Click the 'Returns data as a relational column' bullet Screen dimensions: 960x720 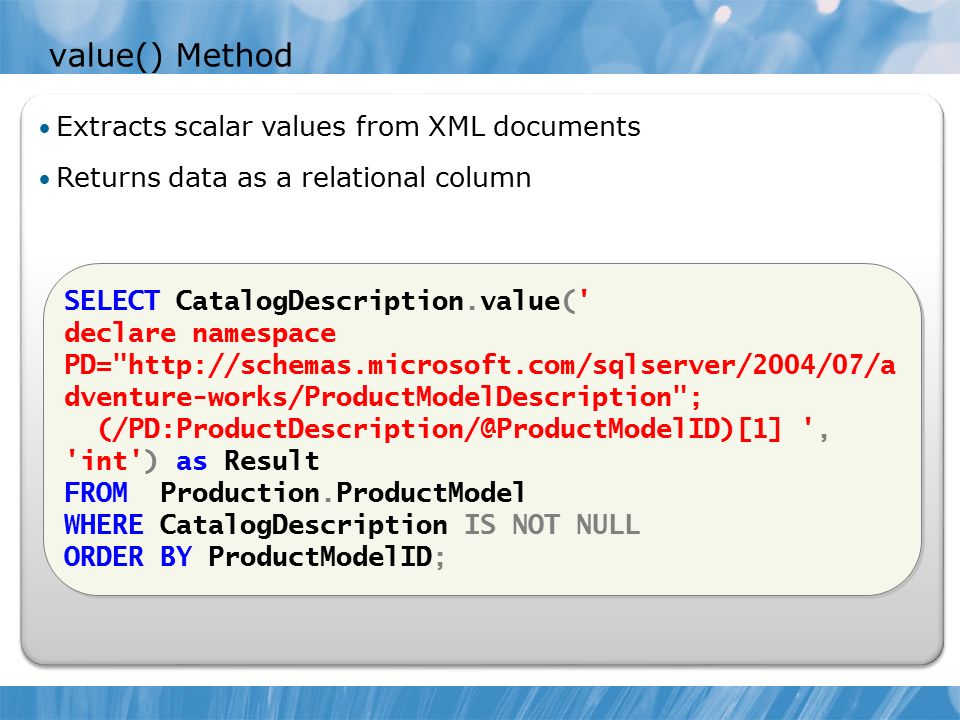pyautogui.click(x=294, y=178)
